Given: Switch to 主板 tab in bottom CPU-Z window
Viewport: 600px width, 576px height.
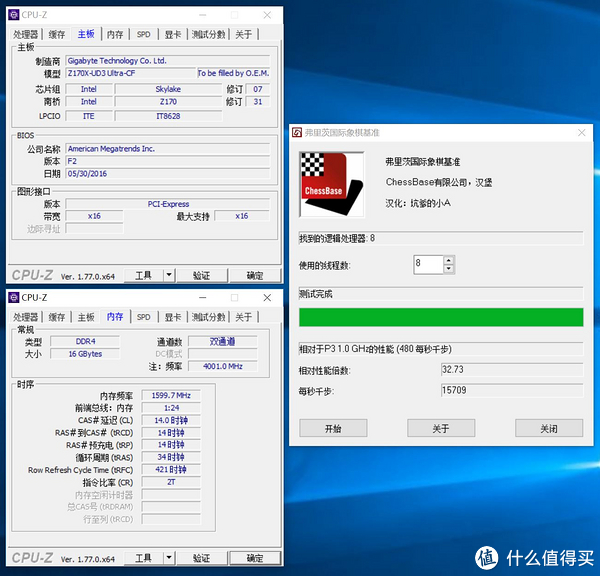Looking at the screenshot, I should coord(86,317).
